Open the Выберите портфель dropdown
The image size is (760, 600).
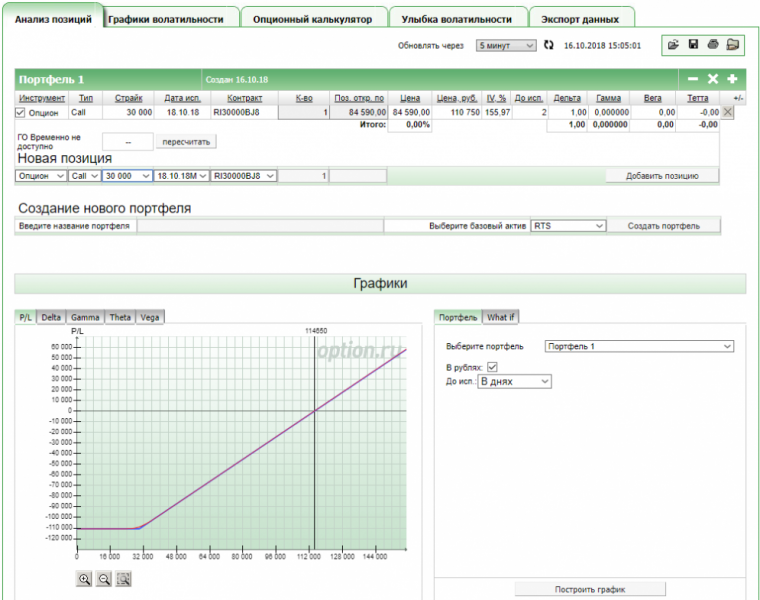click(x=639, y=346)
